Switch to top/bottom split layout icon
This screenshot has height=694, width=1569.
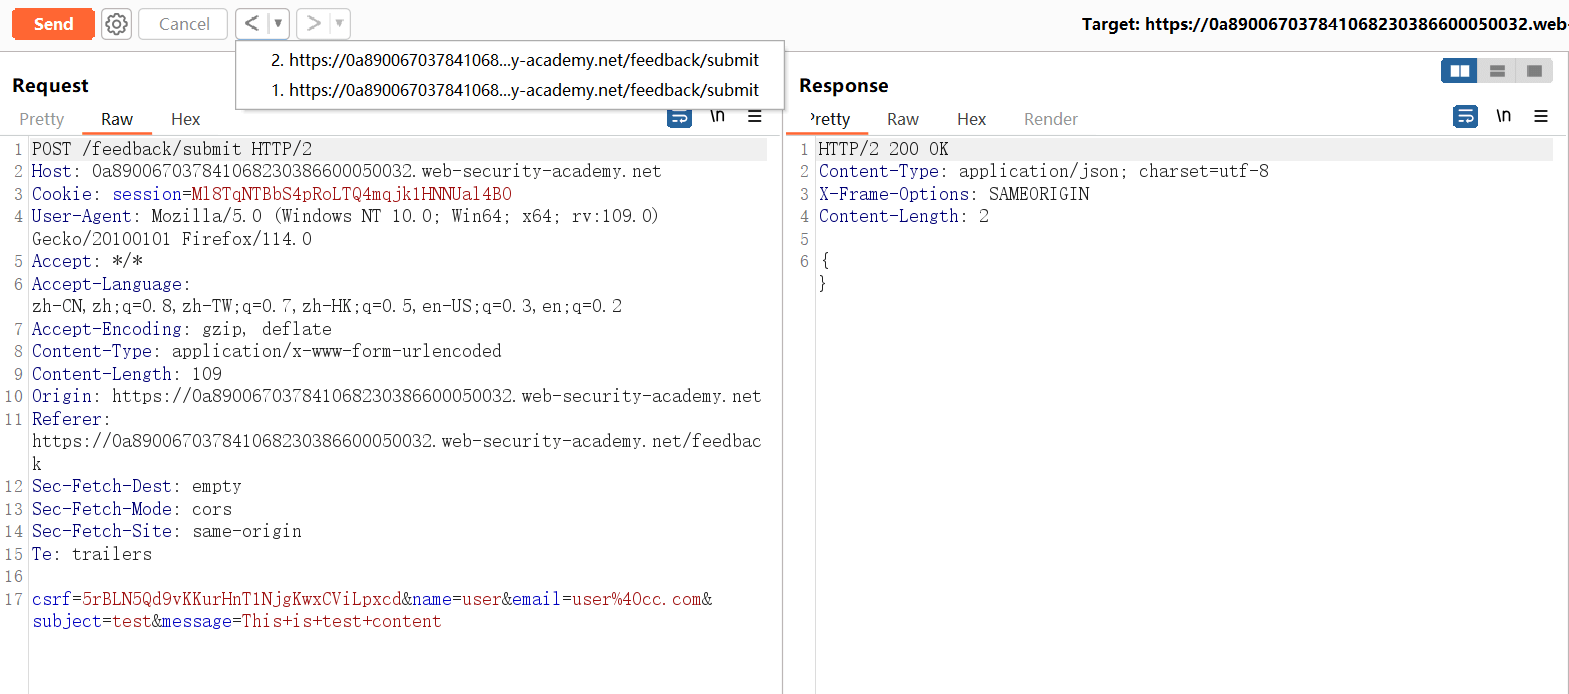1497,71
